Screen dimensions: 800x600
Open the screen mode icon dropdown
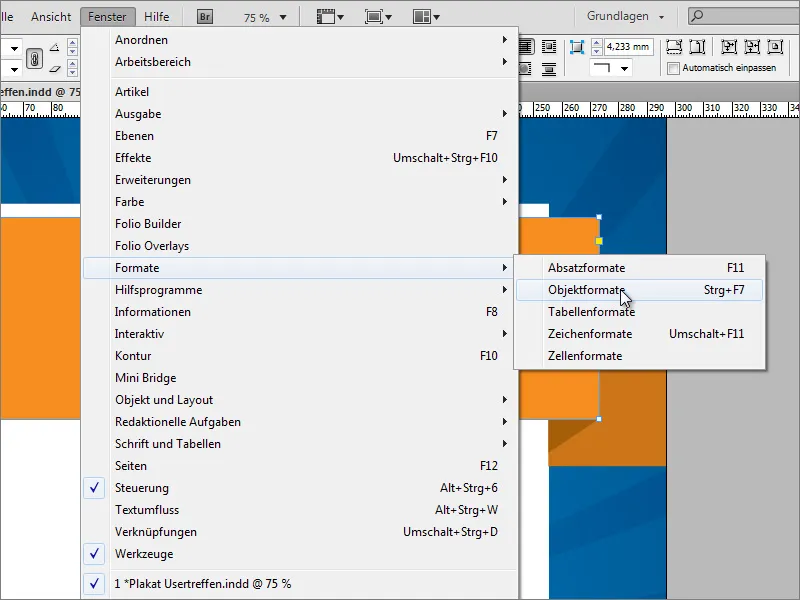click(x=378, y=17)
